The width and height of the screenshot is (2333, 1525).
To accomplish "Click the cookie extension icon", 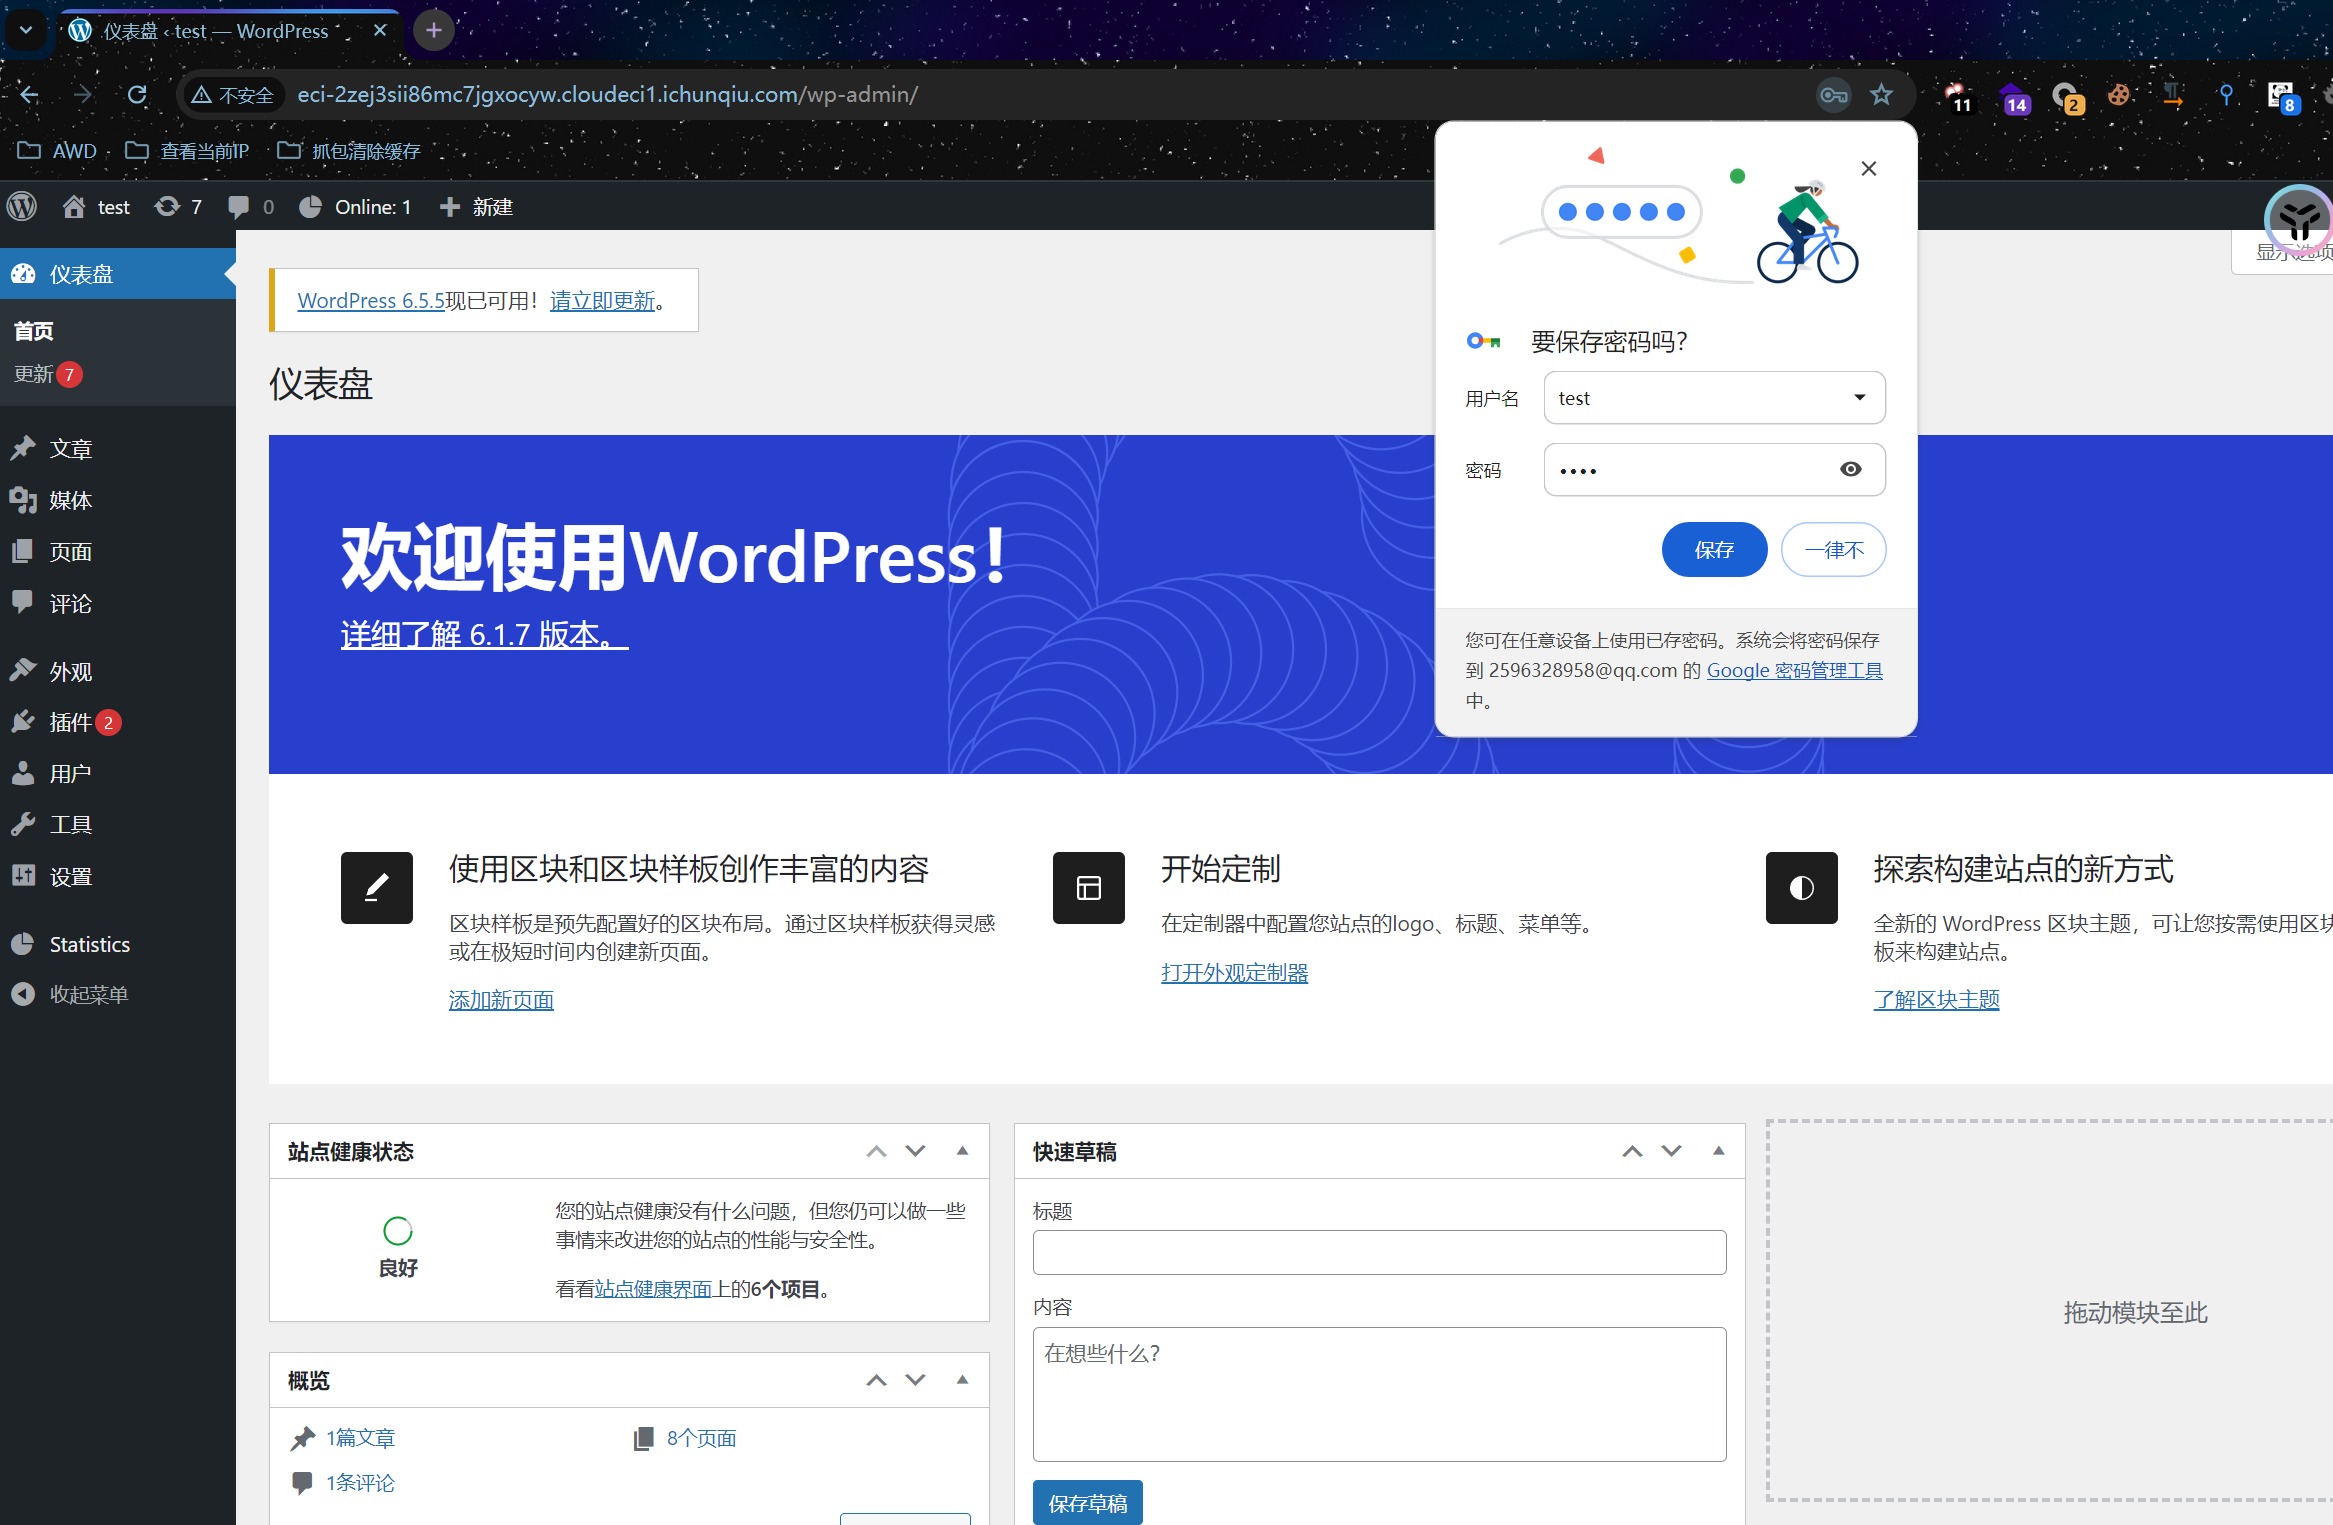I will (2118, 95).
